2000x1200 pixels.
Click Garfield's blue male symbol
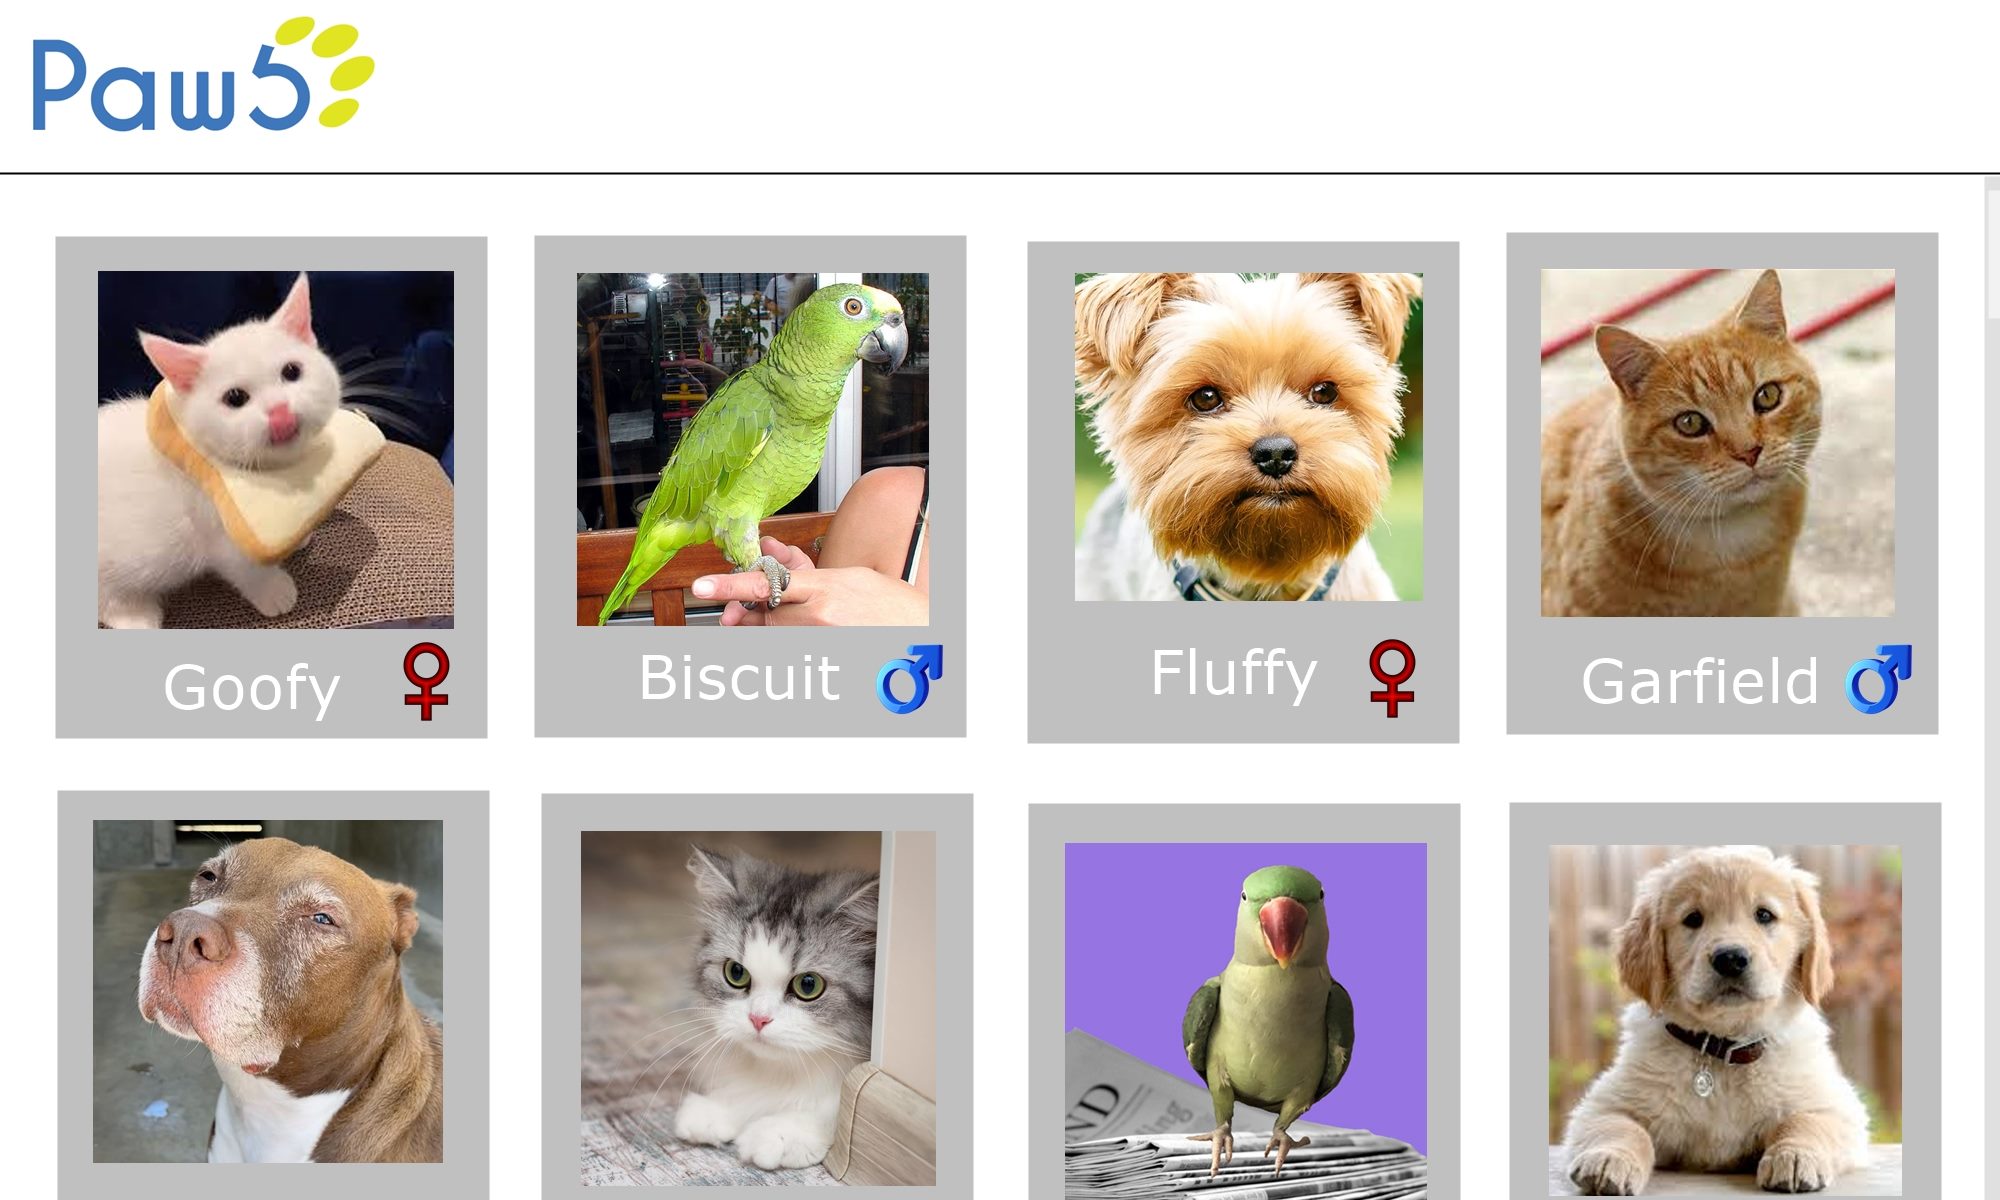(x=1878, y=678)
